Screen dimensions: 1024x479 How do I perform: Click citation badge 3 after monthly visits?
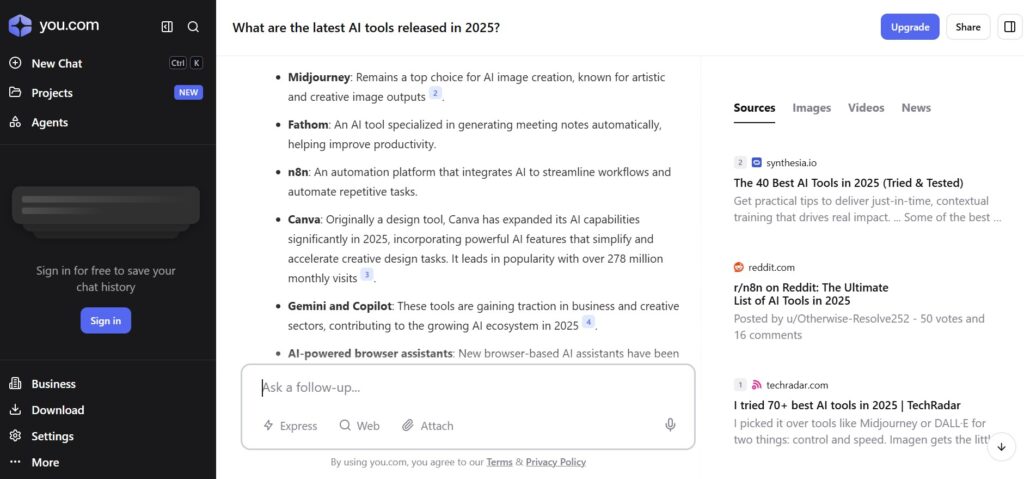367,275
